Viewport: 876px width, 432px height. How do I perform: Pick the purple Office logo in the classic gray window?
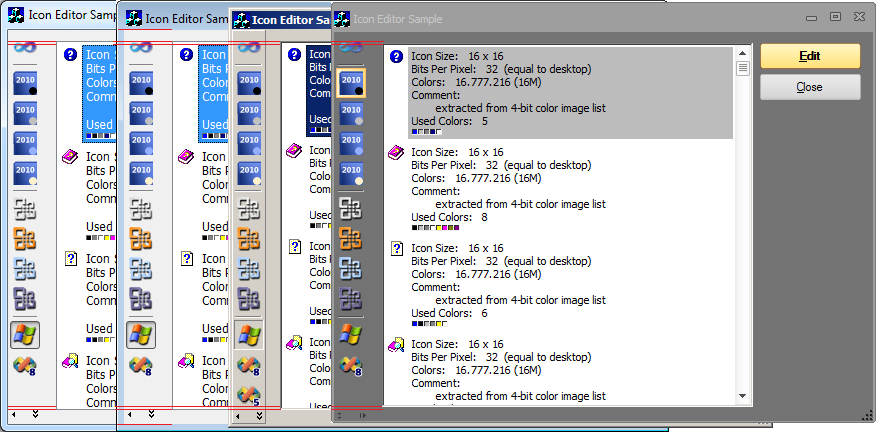(249, 298)
